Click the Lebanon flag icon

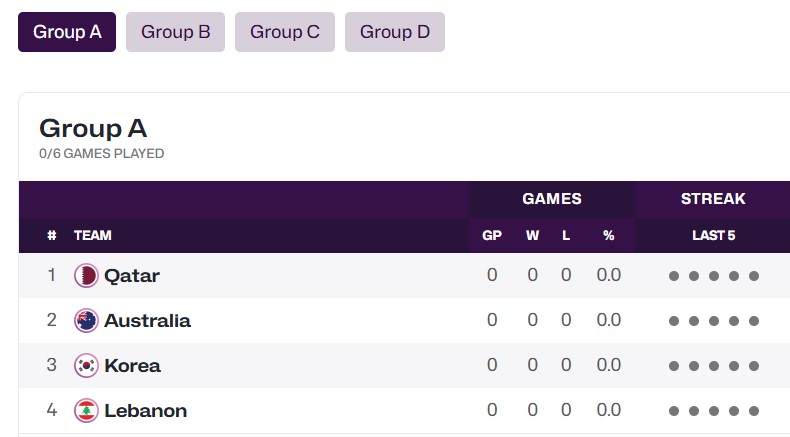click(x=86, y=411)
